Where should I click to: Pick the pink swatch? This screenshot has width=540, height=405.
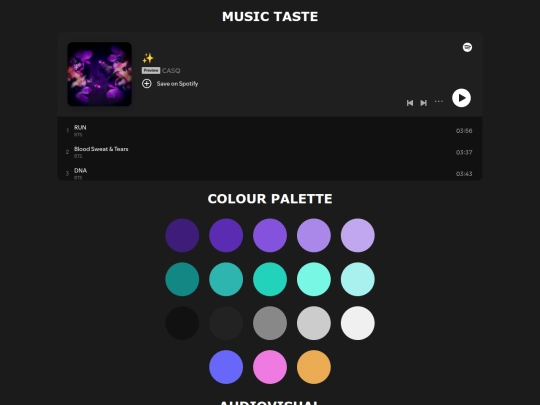270,367
